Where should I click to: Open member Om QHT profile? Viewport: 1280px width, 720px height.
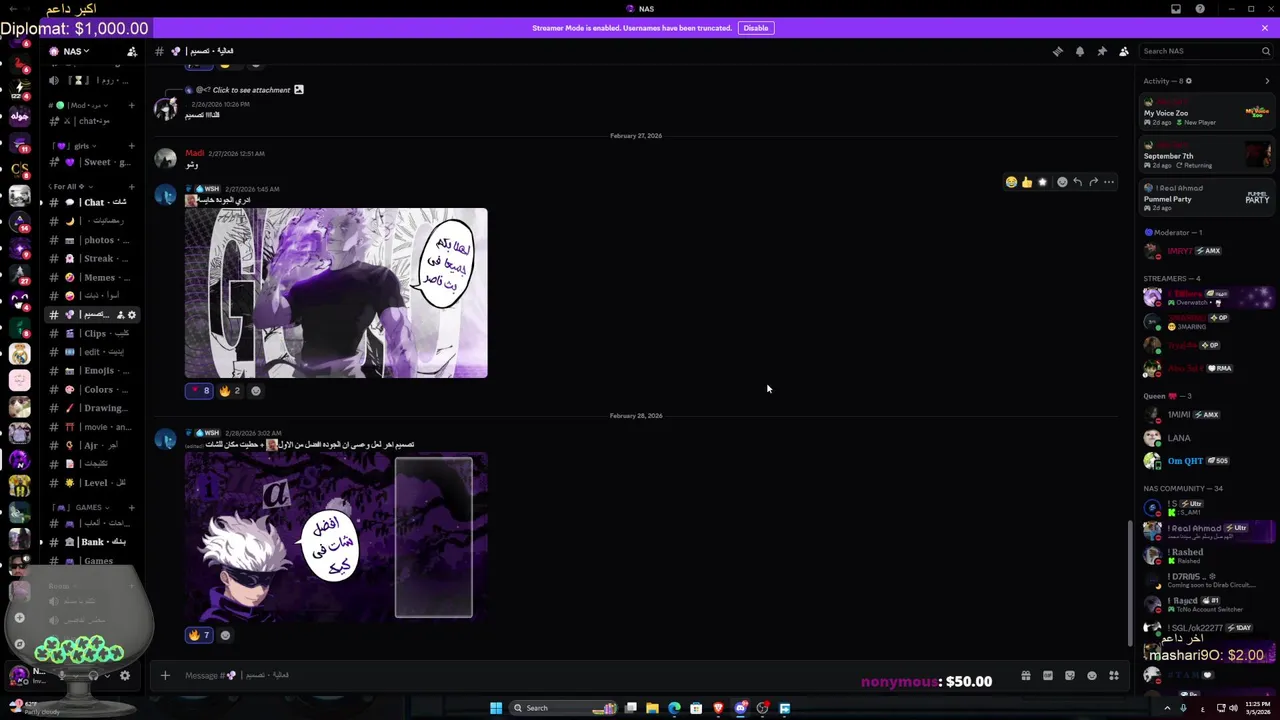[1207, 461]
